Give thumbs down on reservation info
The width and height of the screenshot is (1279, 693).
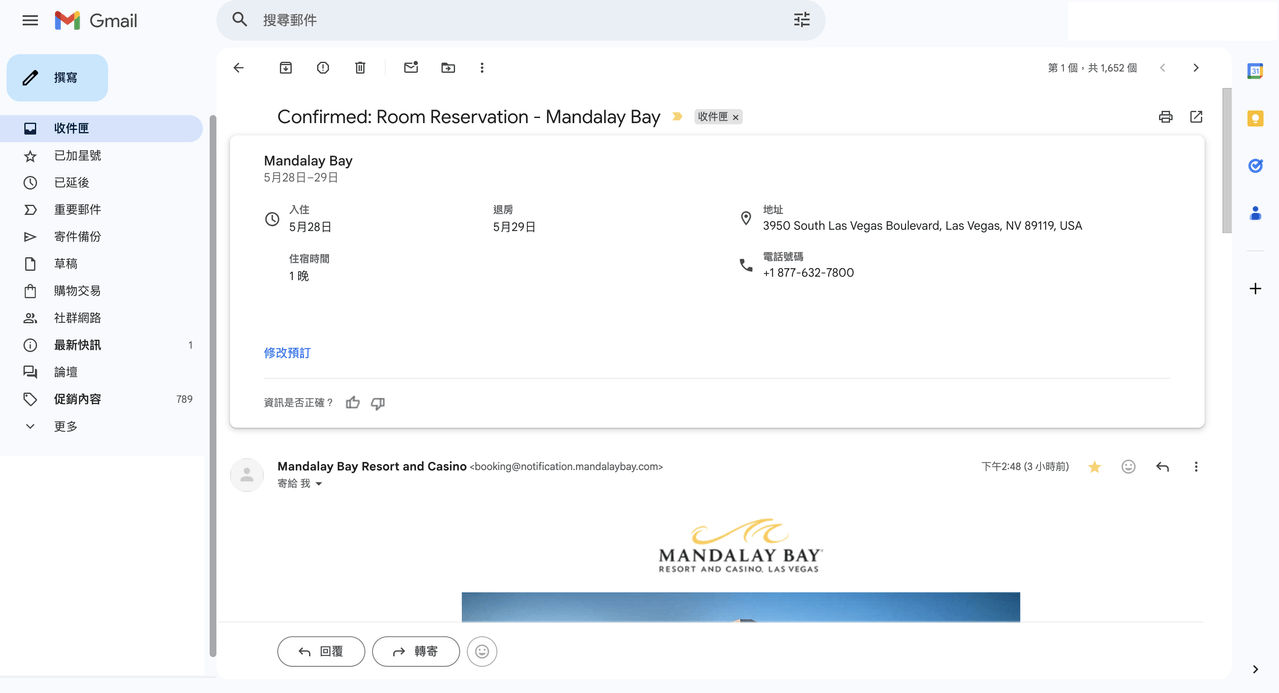(x=378, y=403)
